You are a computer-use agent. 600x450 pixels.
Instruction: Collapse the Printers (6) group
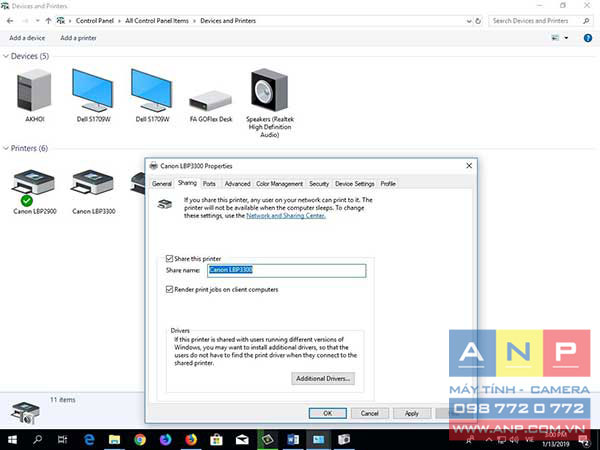(x=6, y=148)
